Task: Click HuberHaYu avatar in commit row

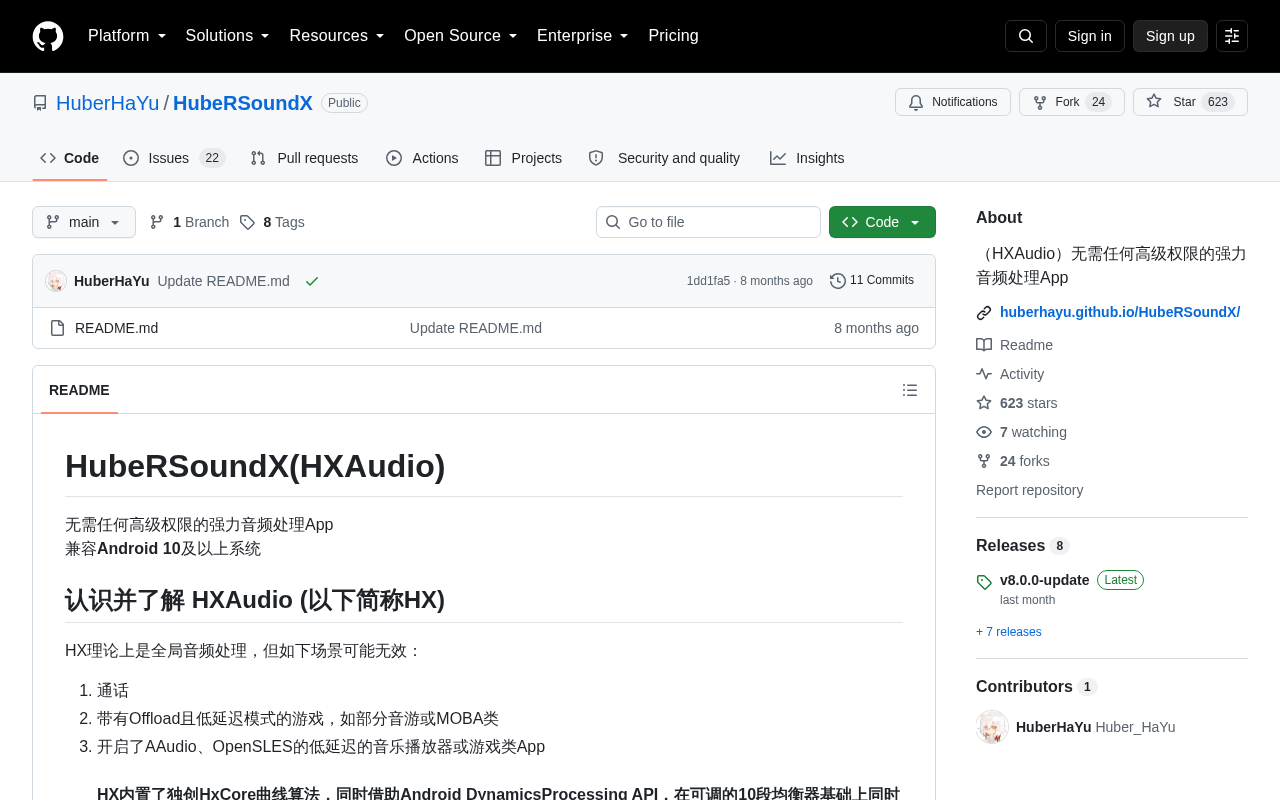Action: point(56,281)
